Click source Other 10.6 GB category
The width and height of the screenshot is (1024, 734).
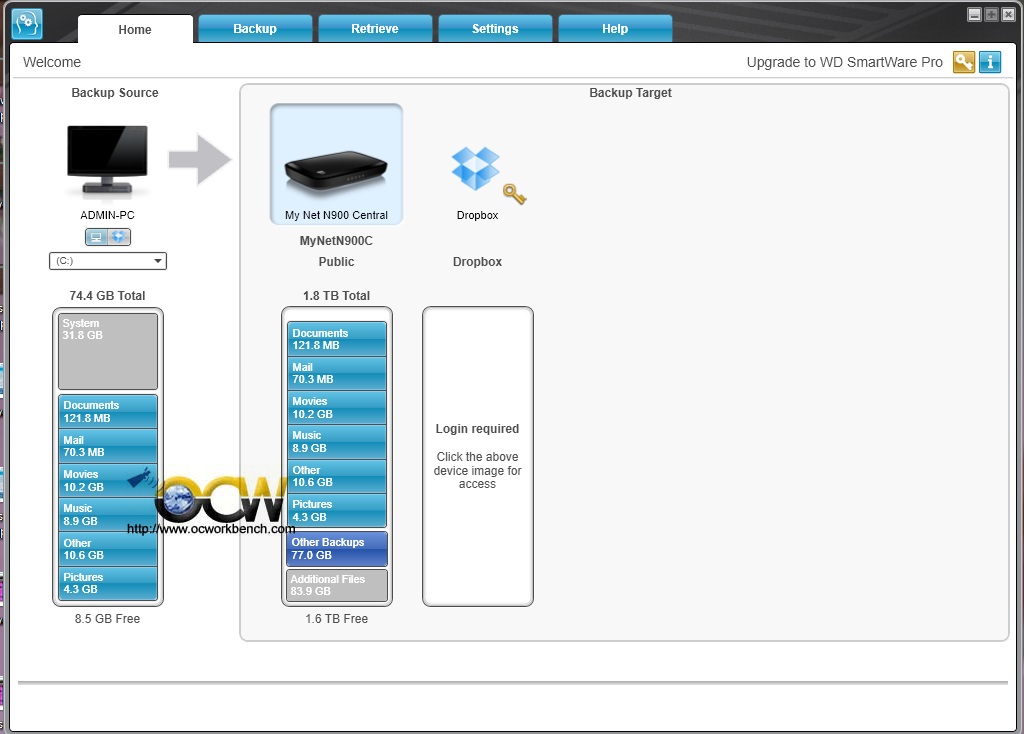pyautogui.click(x=108, y=549)
